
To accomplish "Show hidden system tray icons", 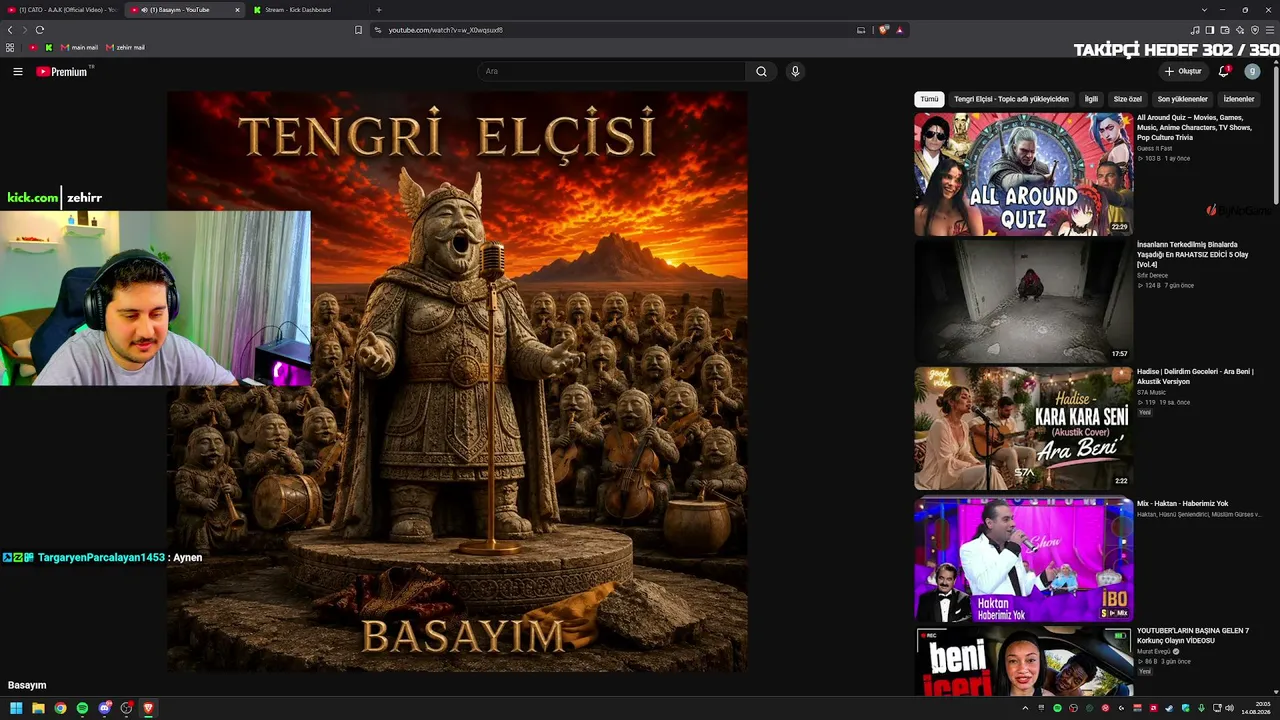I will pyautogui.click(x=1025, y=708).
